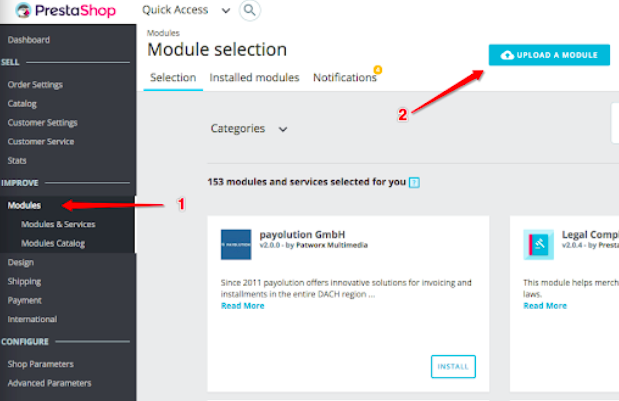Image resolution: width=619 pixels, height=401 pixels.
Task: Select the Selection tab
Action: 172,78
